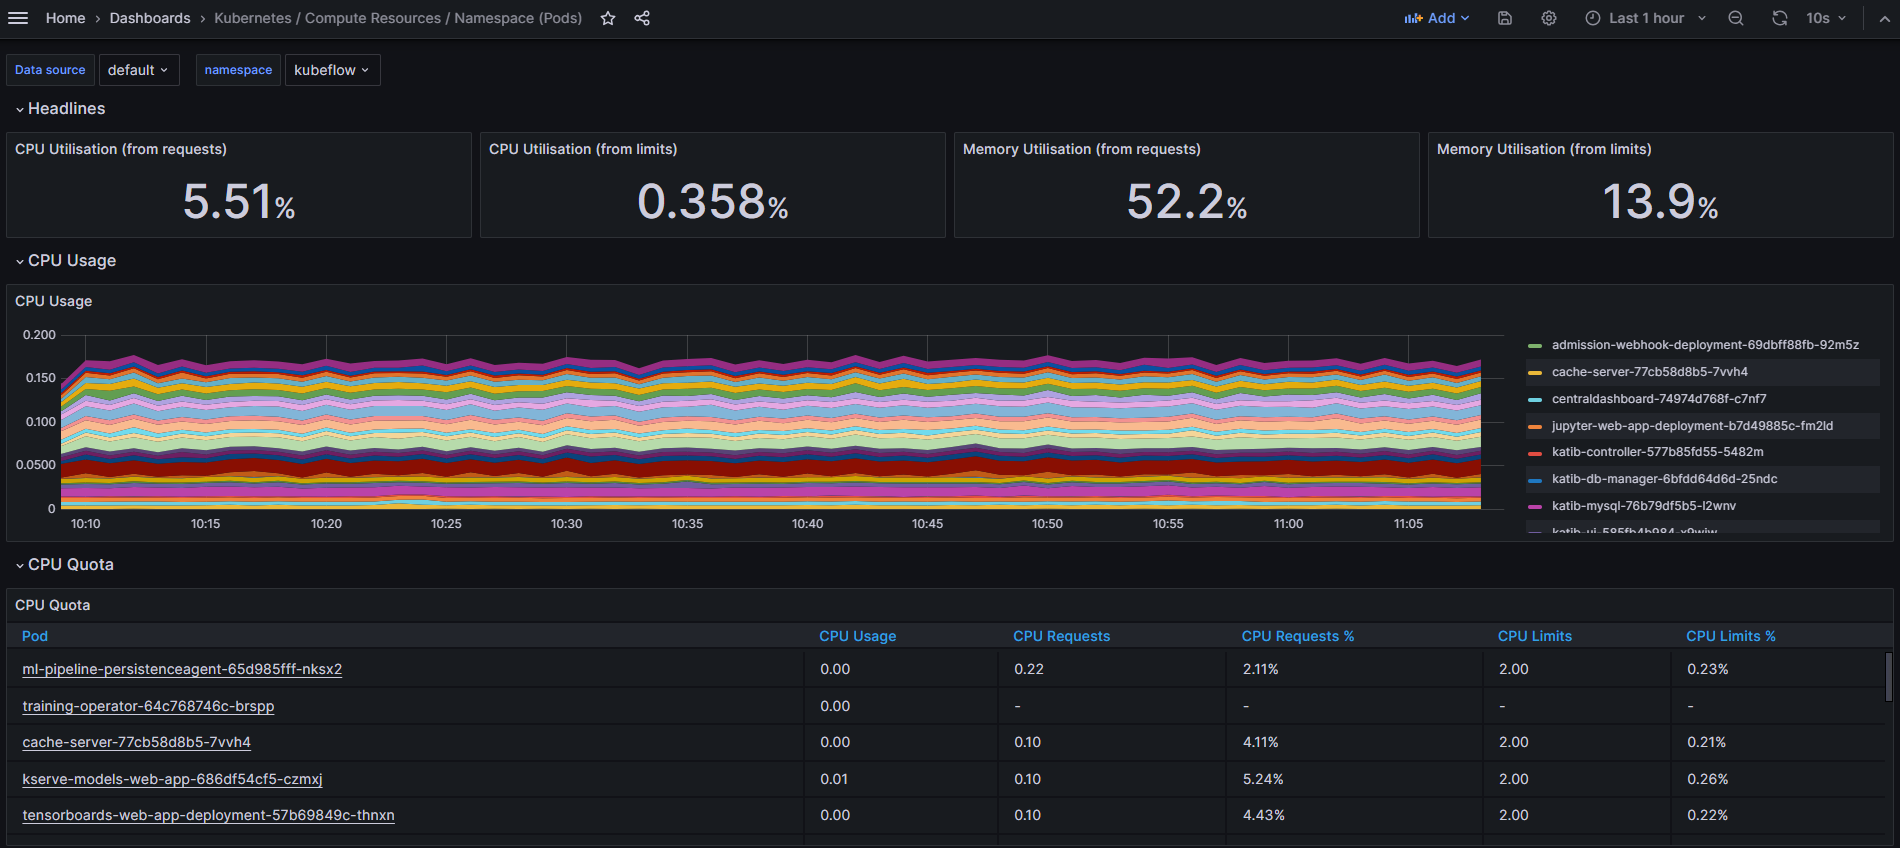The image size is (1900, 848).
Task: Sort the table by the CPU Usage column
Action: tap(858, 636)
